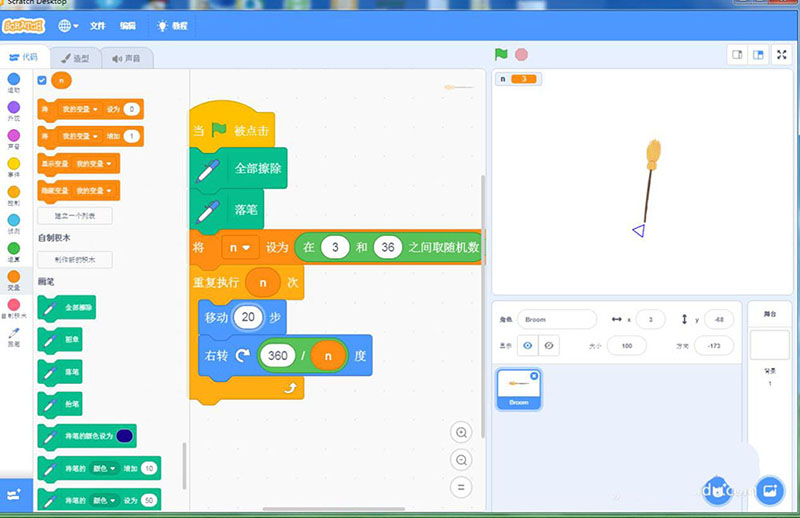Click the 落笔 pen-down block in palette
This screenshot has height=518, width=800.
60,372
